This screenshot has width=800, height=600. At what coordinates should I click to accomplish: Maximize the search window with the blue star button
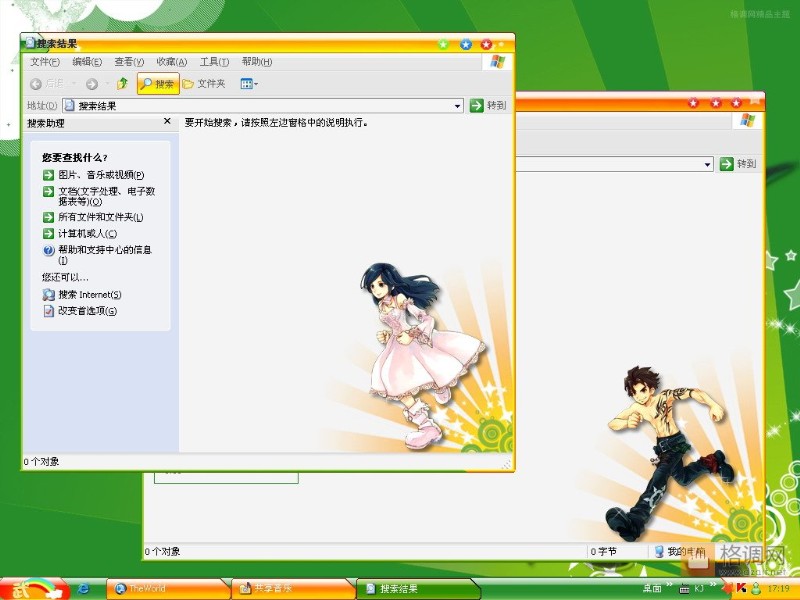point(466,44)
